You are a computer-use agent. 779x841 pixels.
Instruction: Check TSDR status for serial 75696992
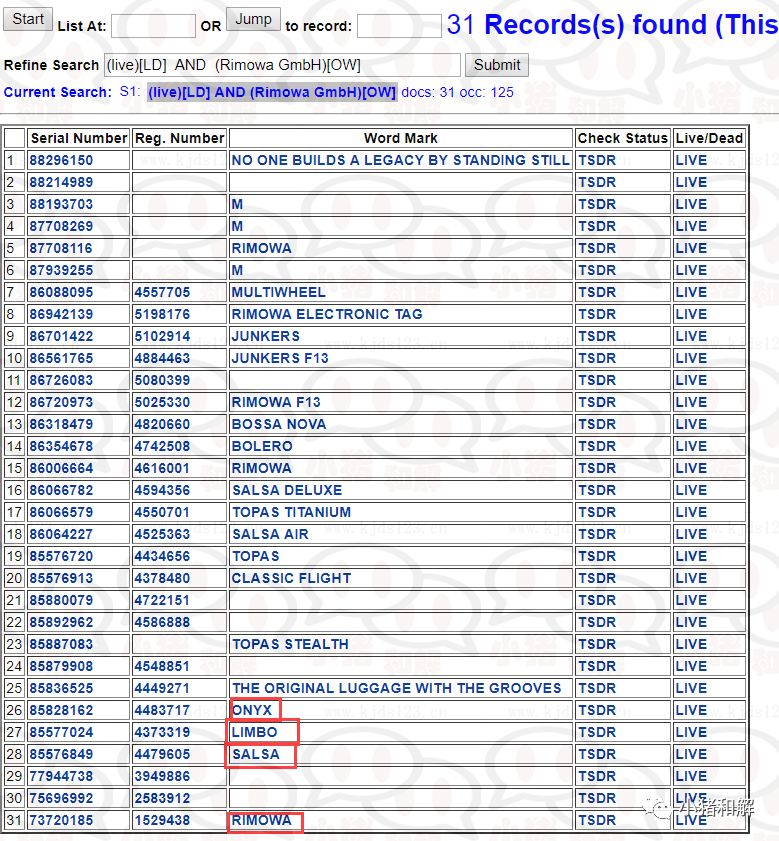tap(597, 798)
